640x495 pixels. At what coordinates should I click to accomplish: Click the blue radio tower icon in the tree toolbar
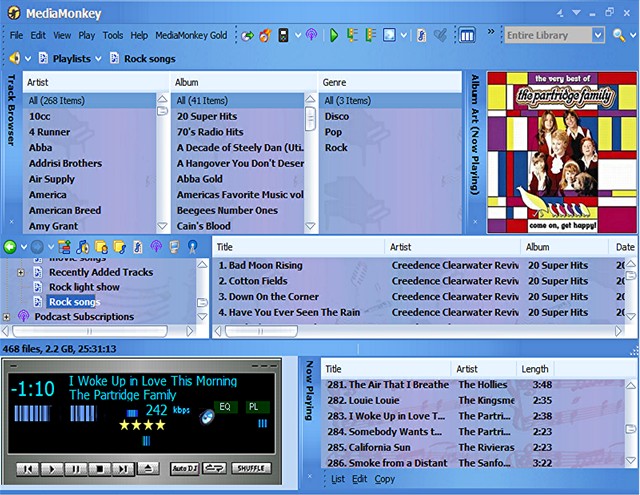pos(192,246)
